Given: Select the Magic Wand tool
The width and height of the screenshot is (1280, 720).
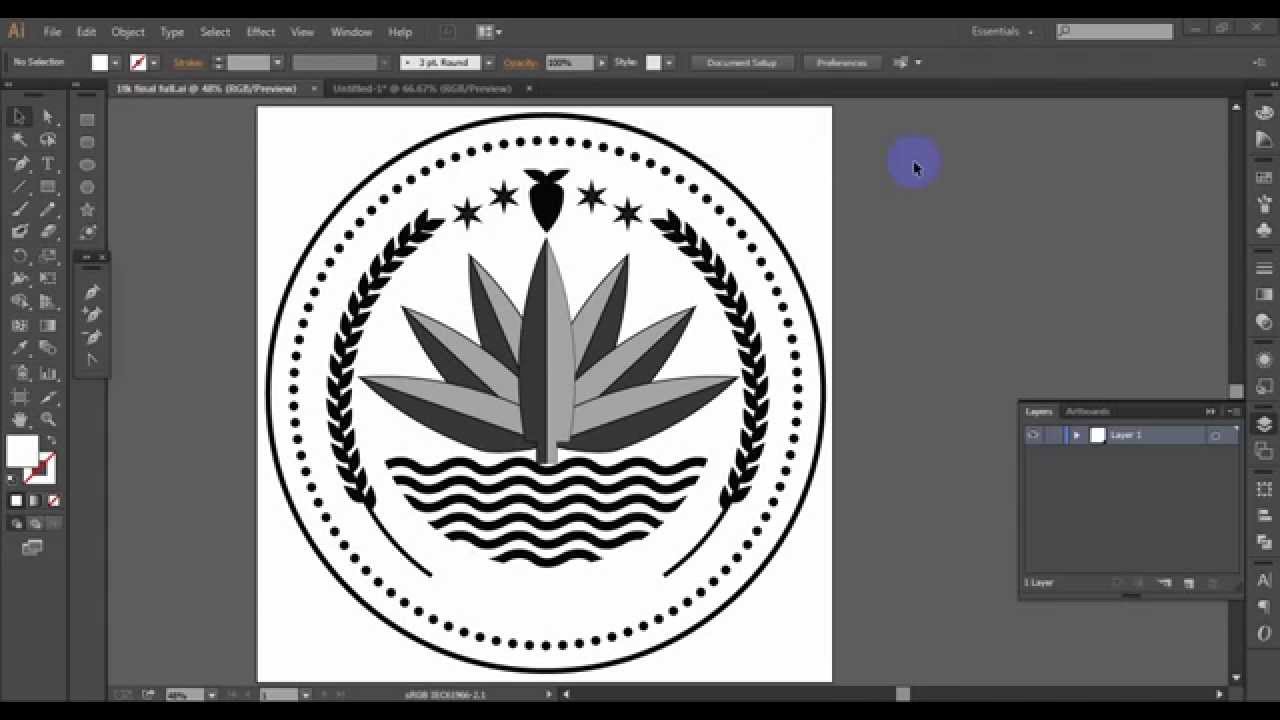Looking at the screenshot, I should coord(19,140).
